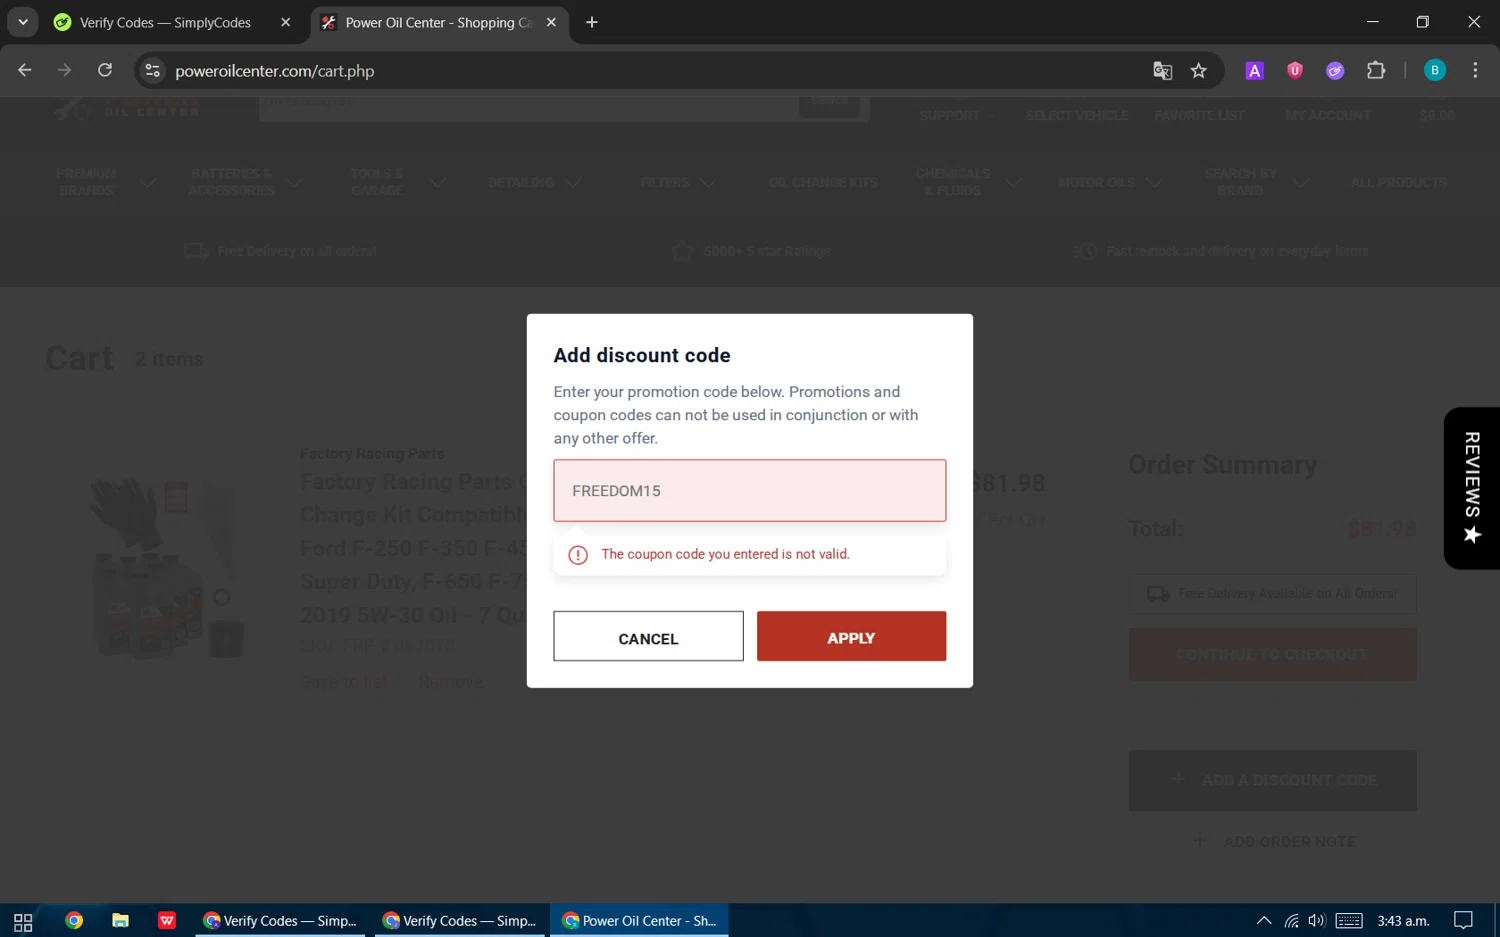Open the network Wi-Fi tray icon
Image resolution: width=1500 pixels, height=937 pixels.
(x=1292, y=921)
